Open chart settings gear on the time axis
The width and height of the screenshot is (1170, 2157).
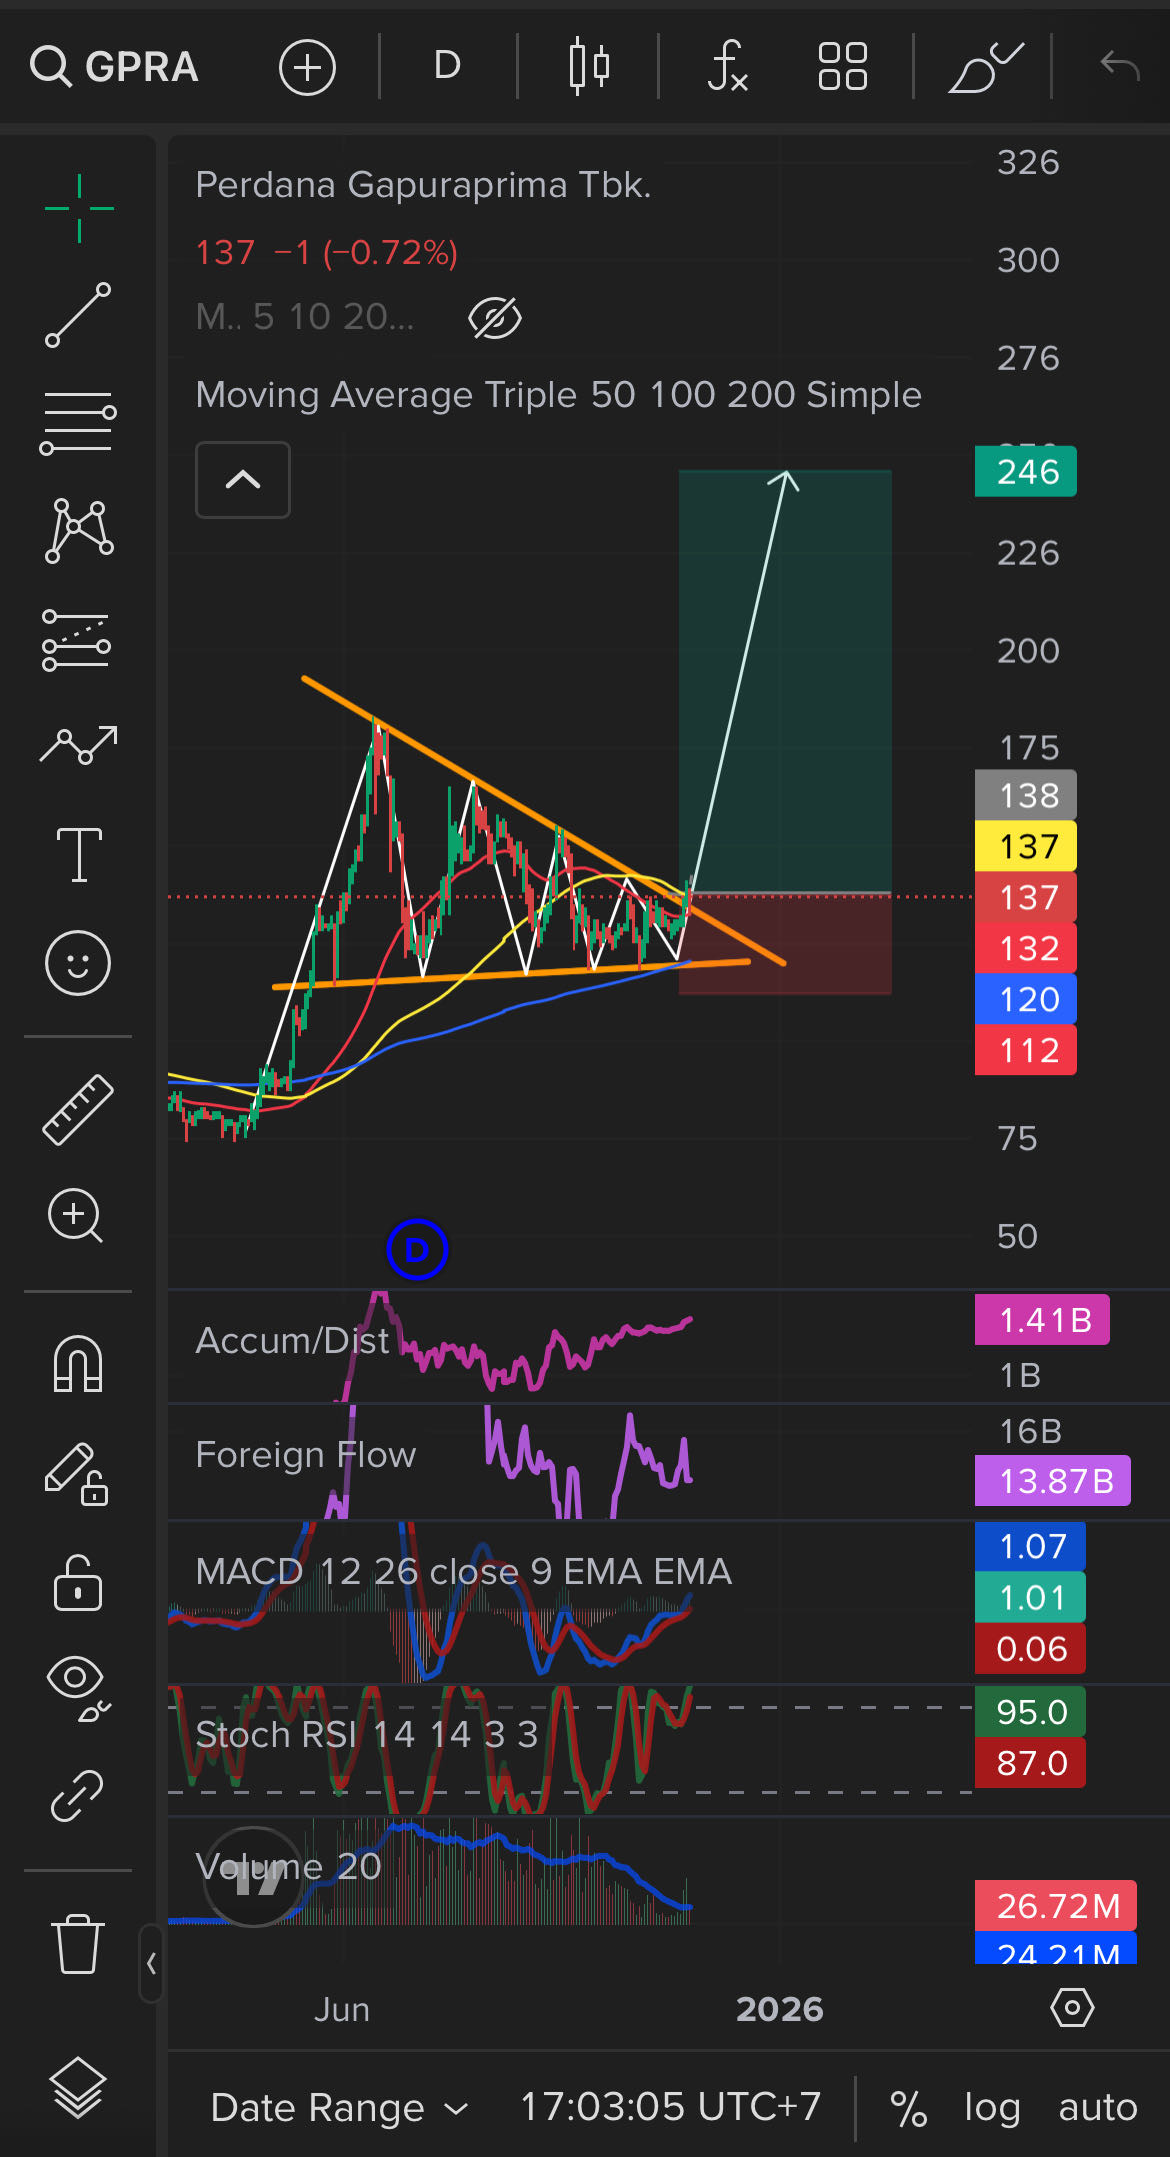pos(1072,2008)
